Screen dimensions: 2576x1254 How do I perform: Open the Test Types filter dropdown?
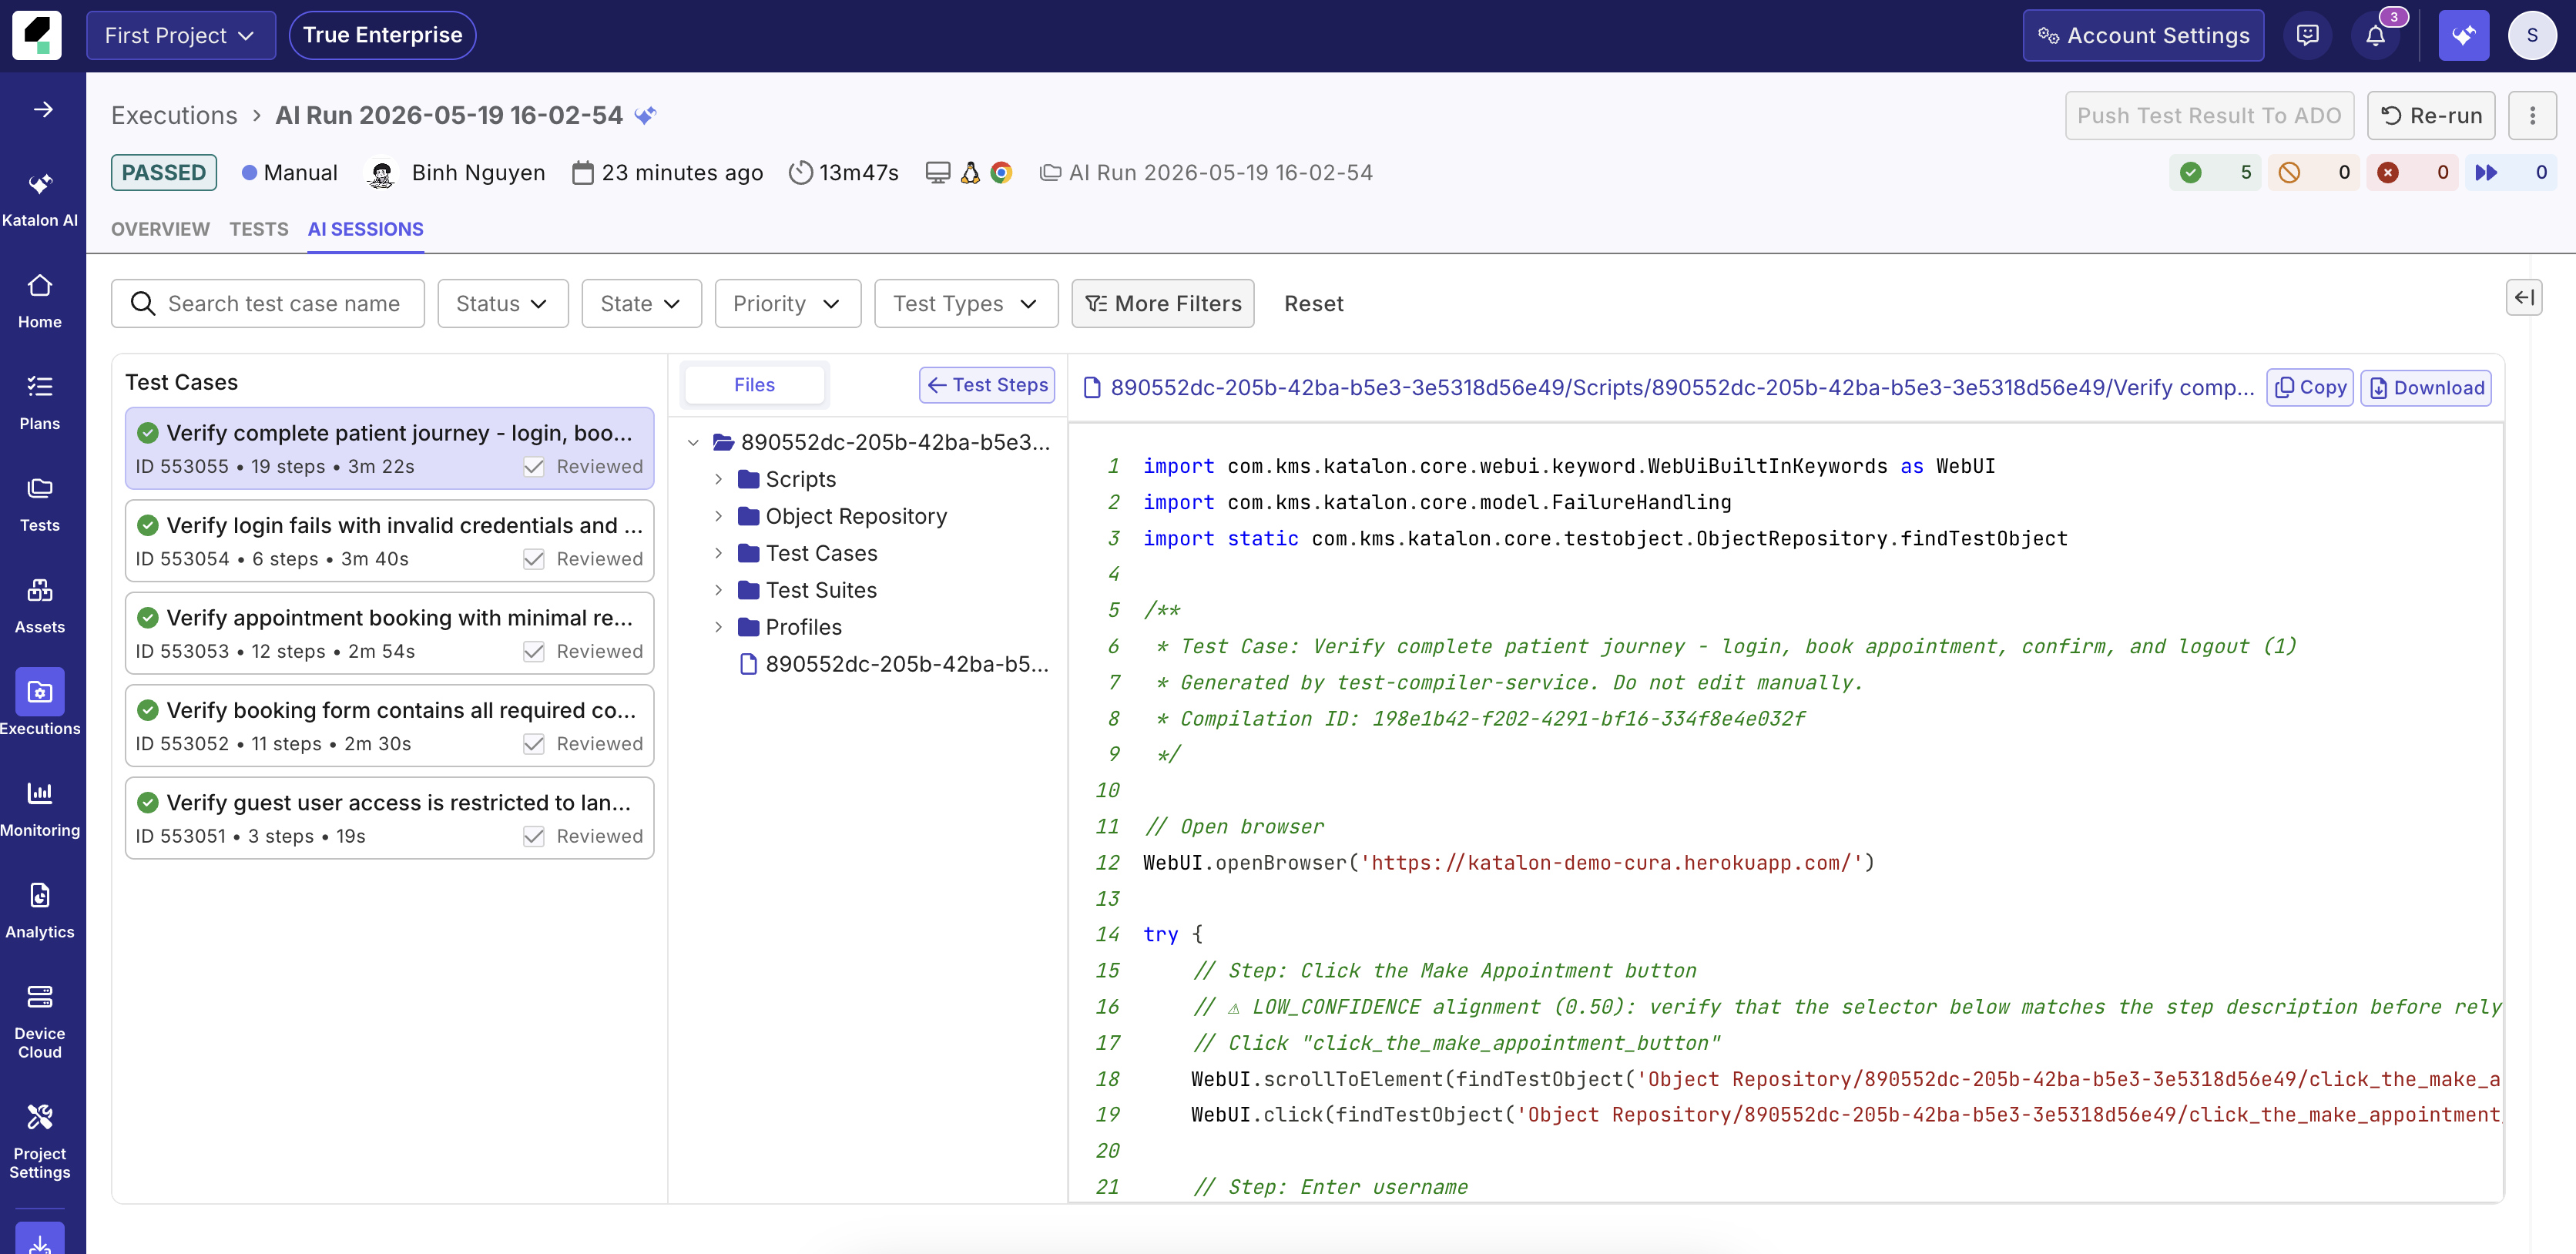pos(966,304)
